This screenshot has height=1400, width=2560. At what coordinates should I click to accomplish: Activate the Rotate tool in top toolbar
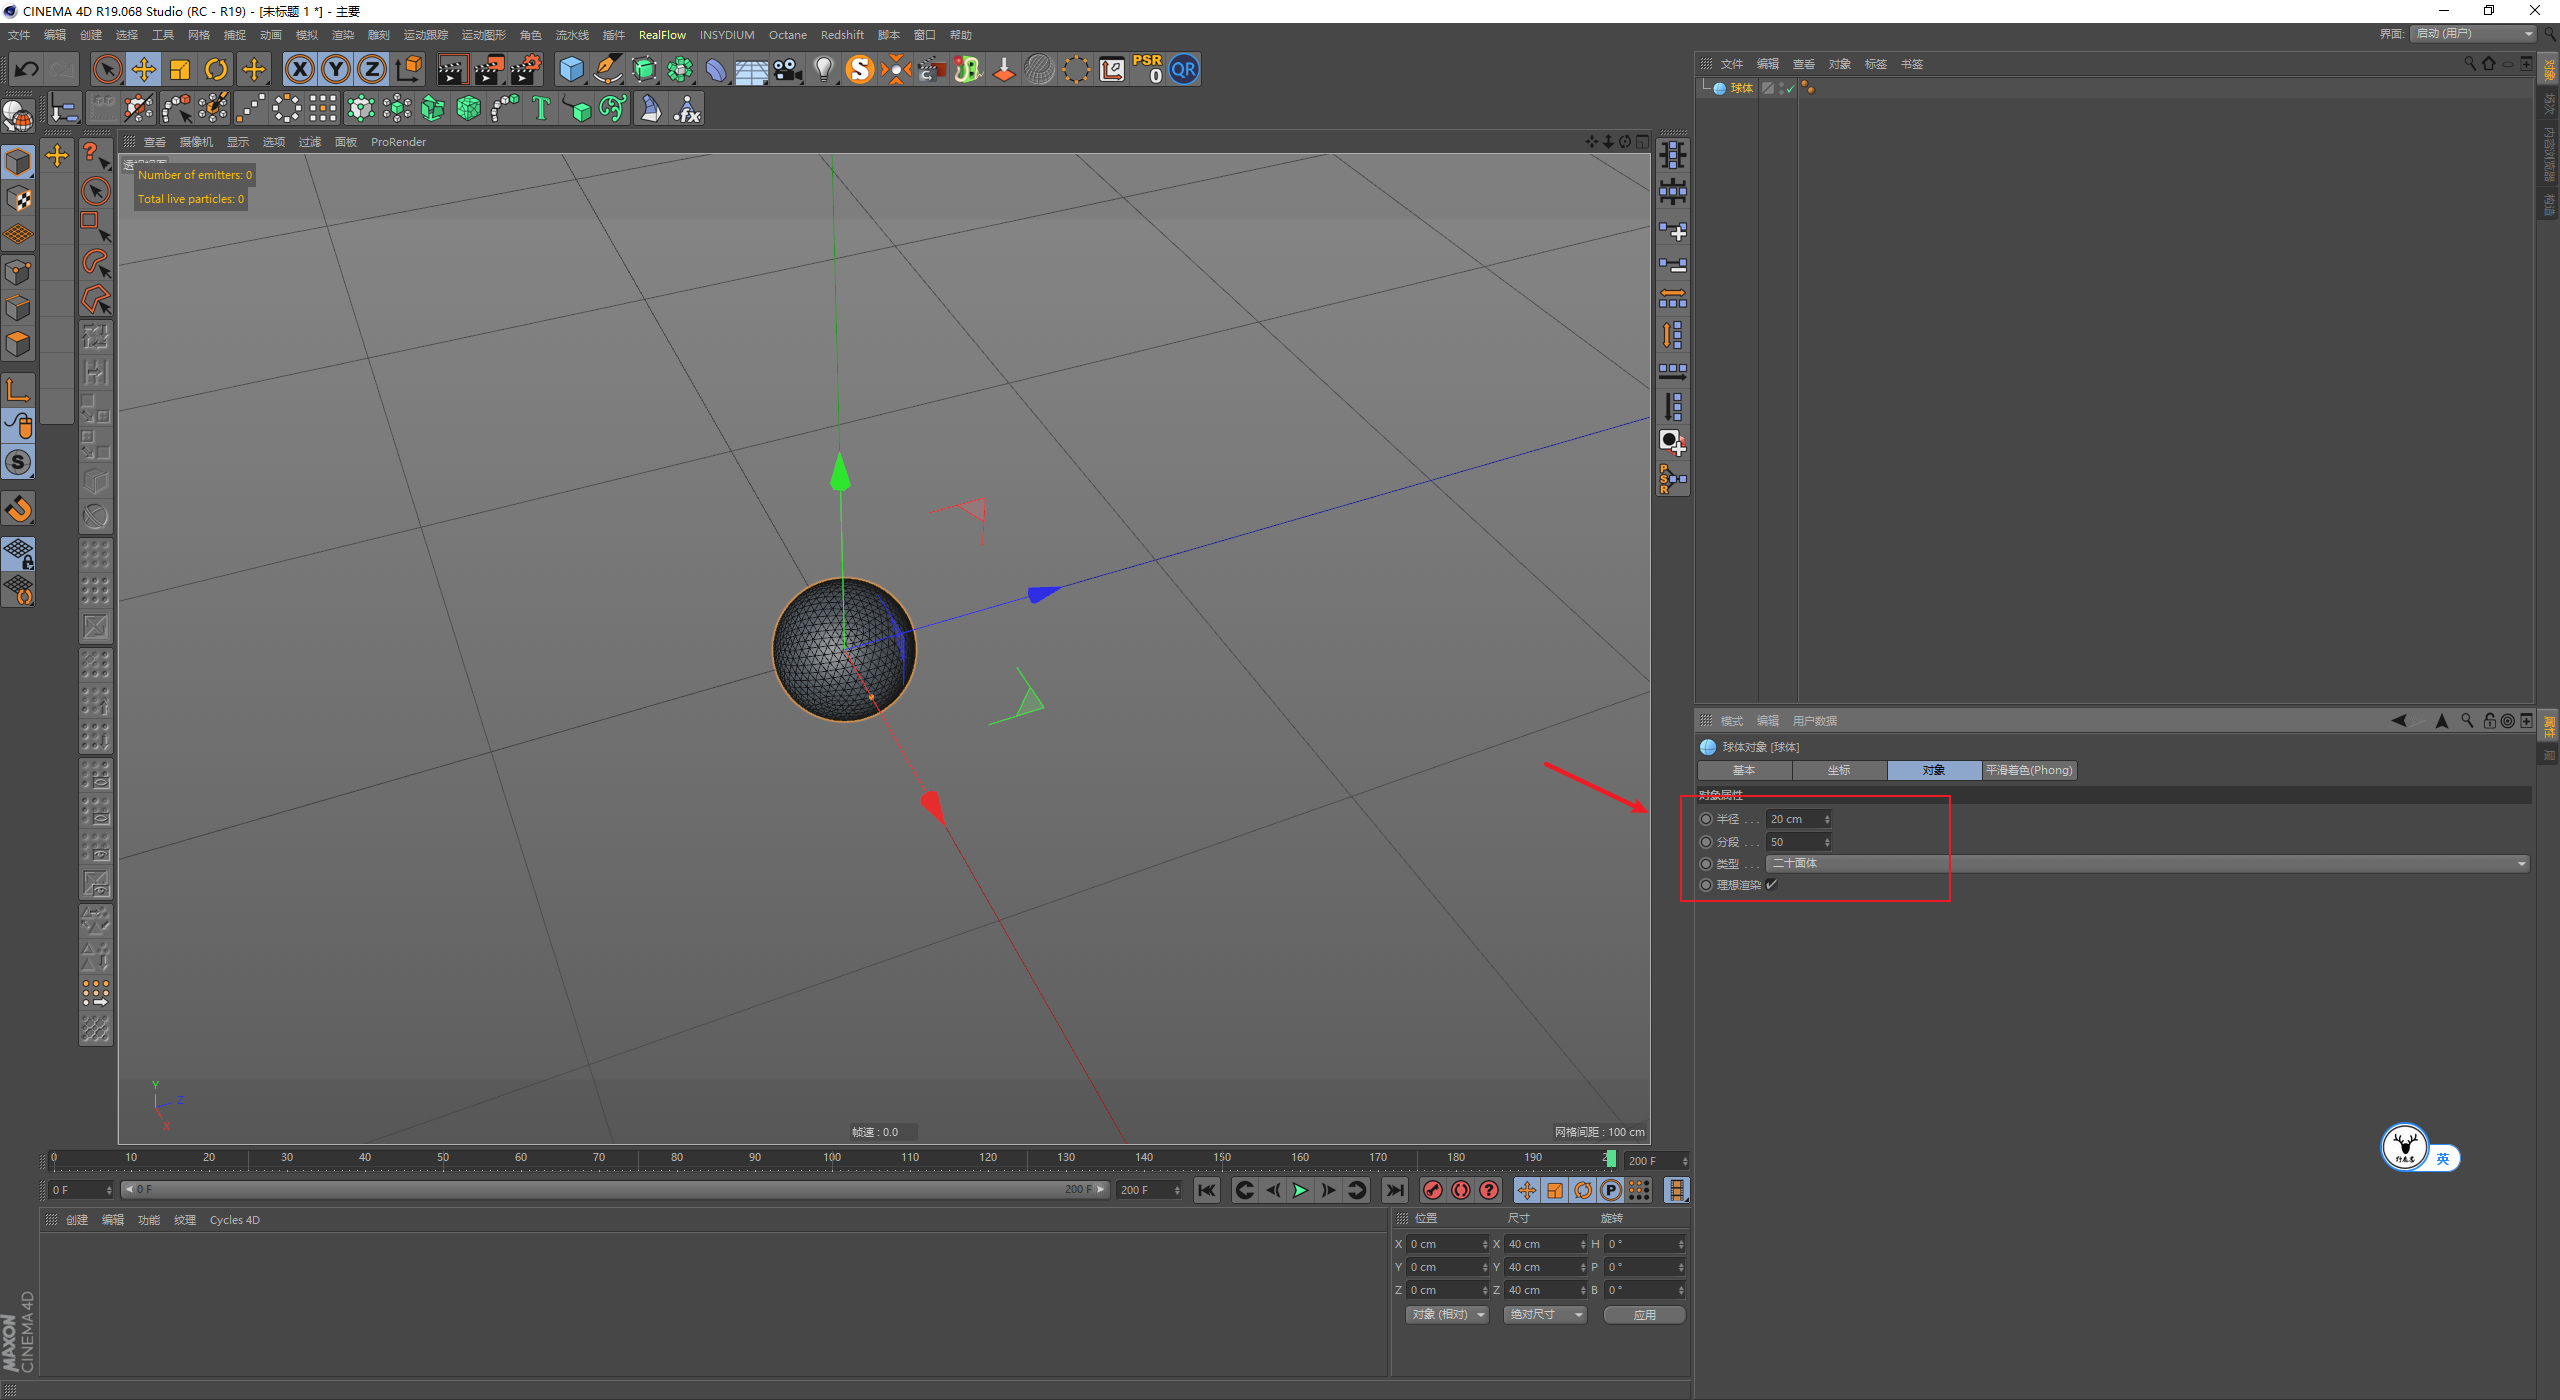tap(216, 70)
